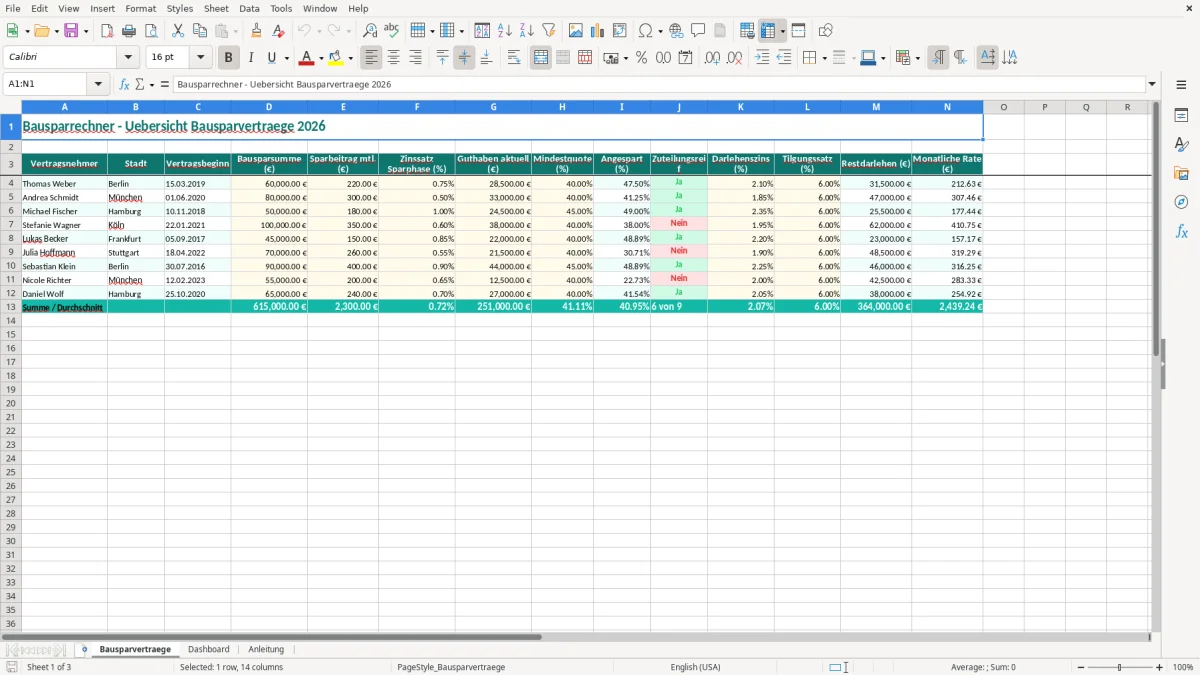This screenshot has height=675, width=1200.
Task: Click the 100% zoom level
Action: pos(1183,667)
